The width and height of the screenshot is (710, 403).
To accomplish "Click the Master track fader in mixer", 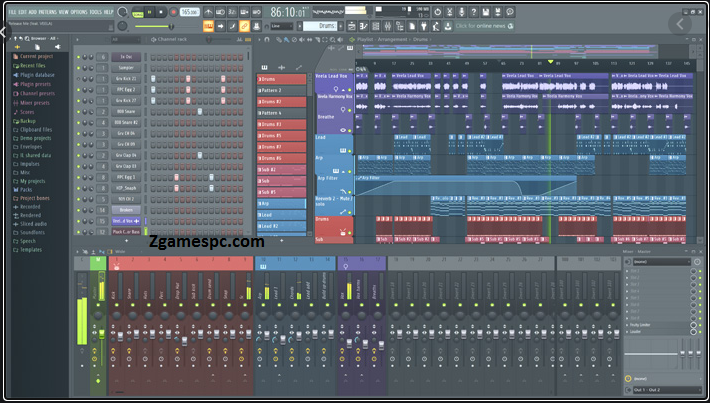I will click(101, 335).
